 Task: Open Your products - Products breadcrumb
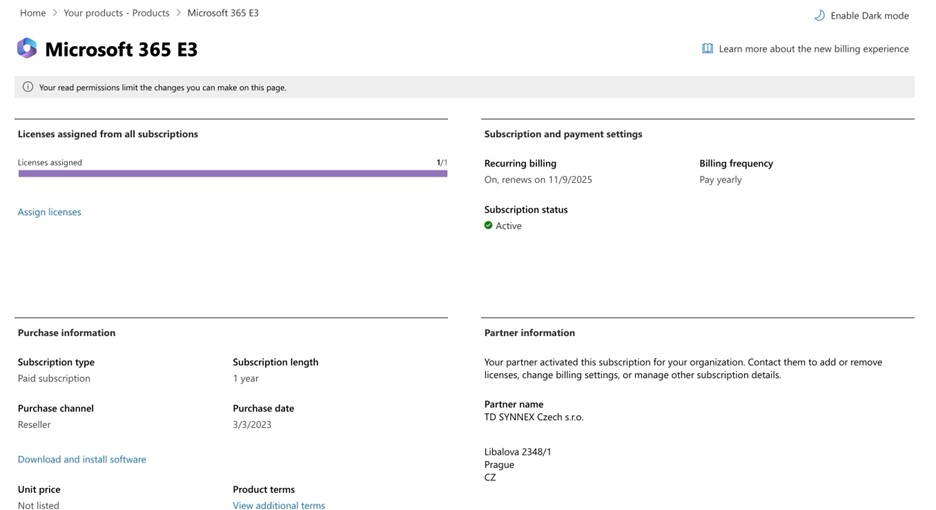tap(116, 13)
